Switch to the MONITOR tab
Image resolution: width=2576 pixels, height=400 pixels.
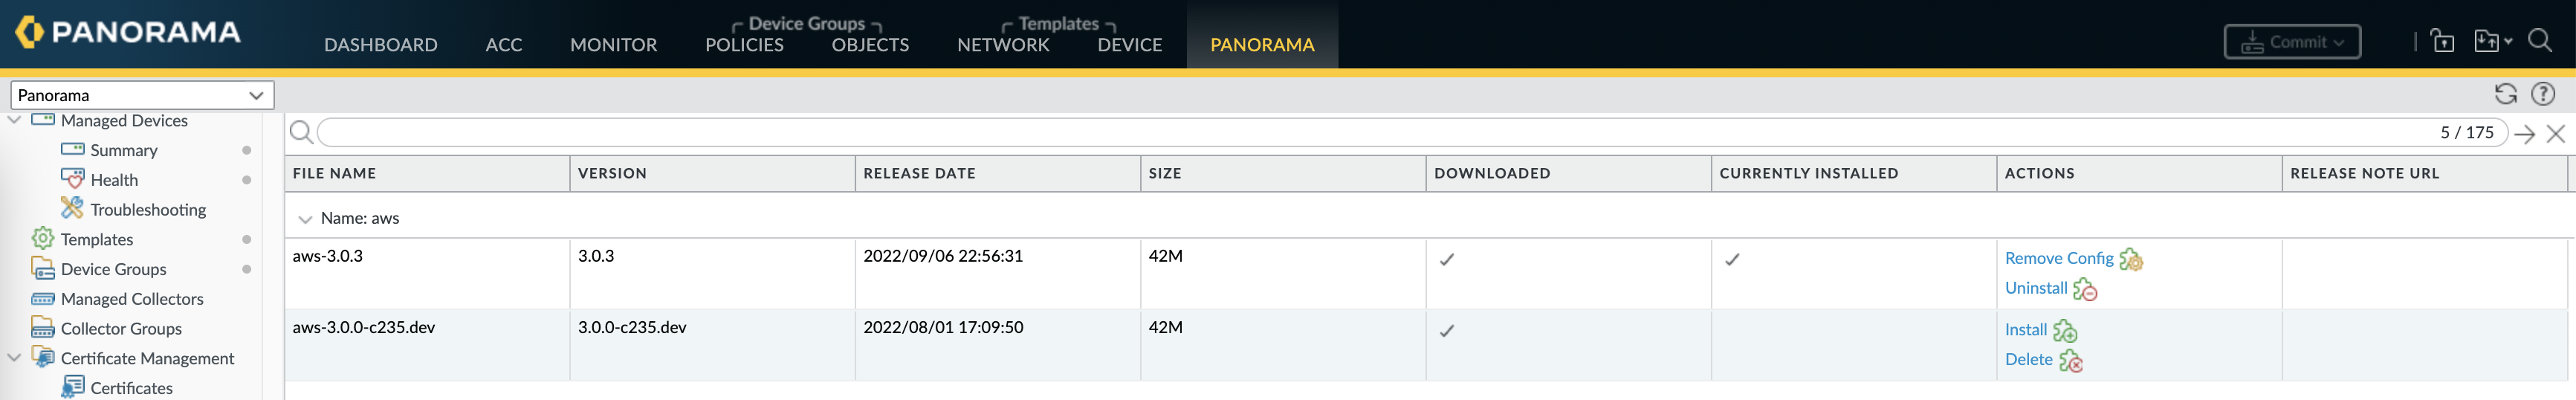pos(613,45)
